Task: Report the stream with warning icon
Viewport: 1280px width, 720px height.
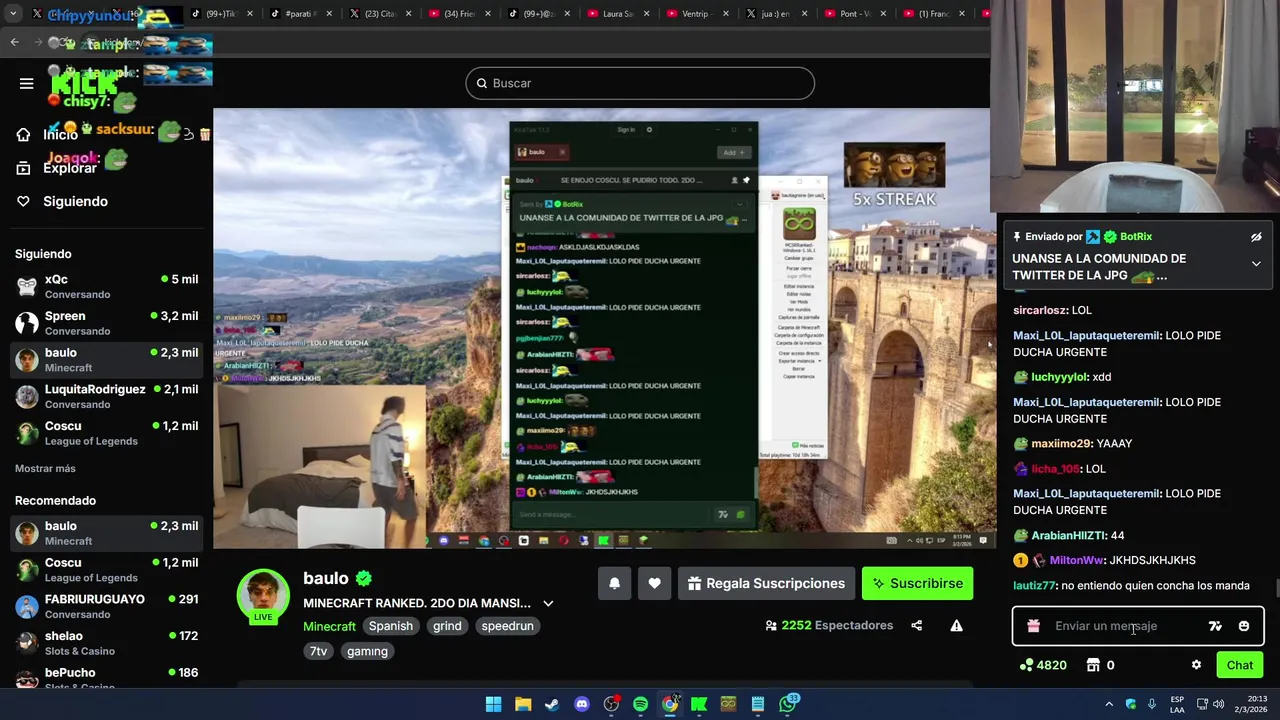Action: pyautogui.click(x=956, y=625)
